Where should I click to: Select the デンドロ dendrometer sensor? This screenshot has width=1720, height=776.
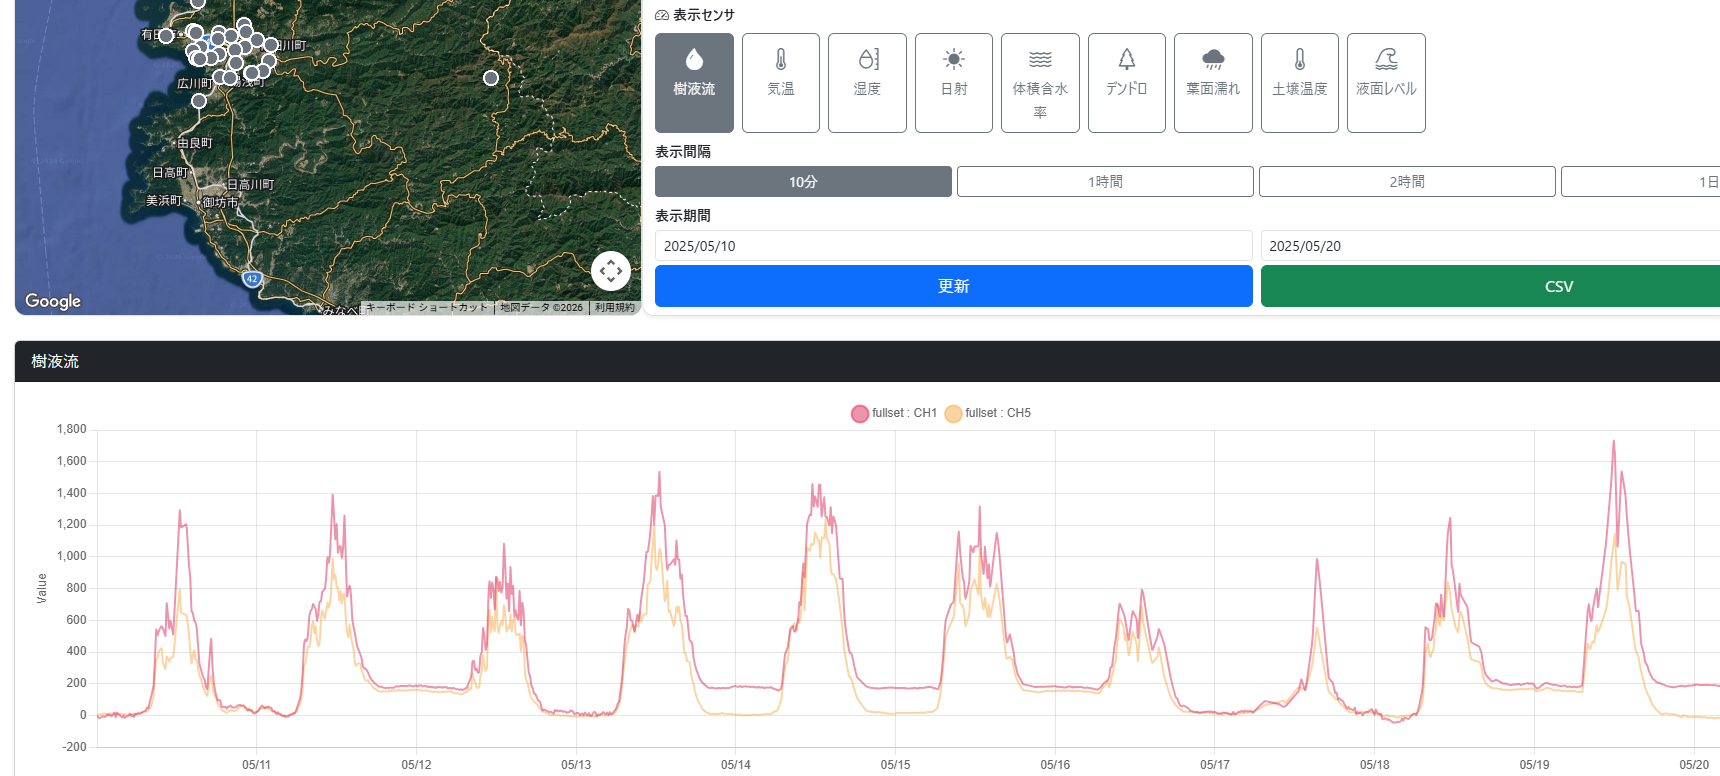[1127, 83]
